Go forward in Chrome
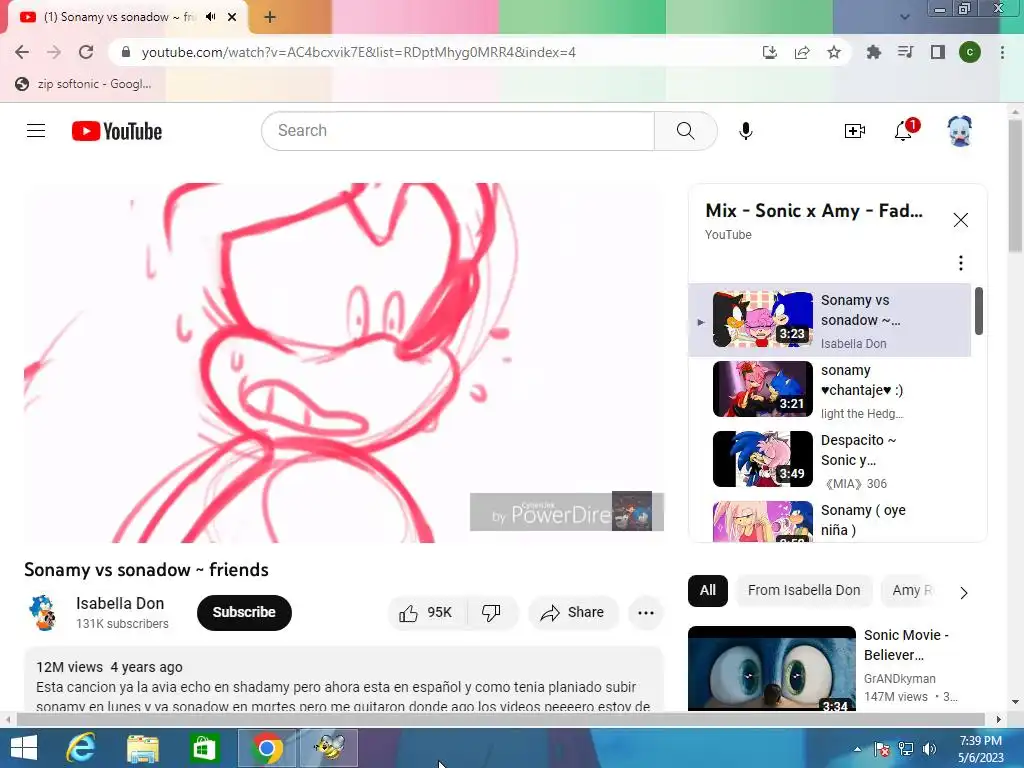Screen dimensions: 1024x768 point(54,52)
